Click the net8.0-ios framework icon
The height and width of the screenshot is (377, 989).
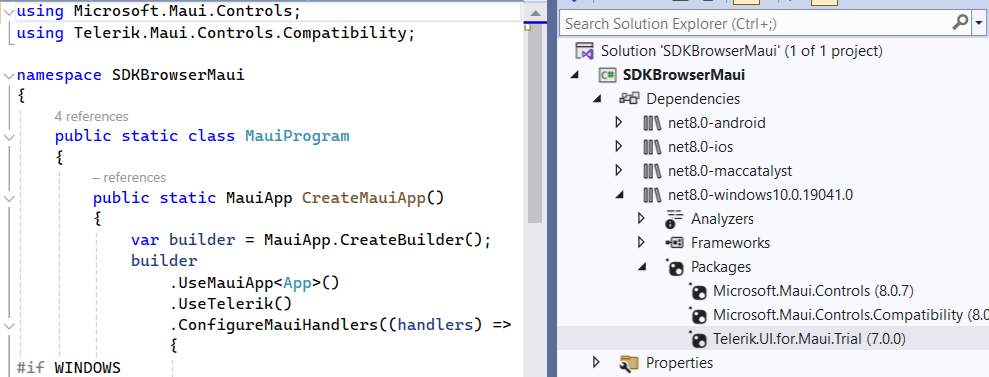(x=653, y=147)
